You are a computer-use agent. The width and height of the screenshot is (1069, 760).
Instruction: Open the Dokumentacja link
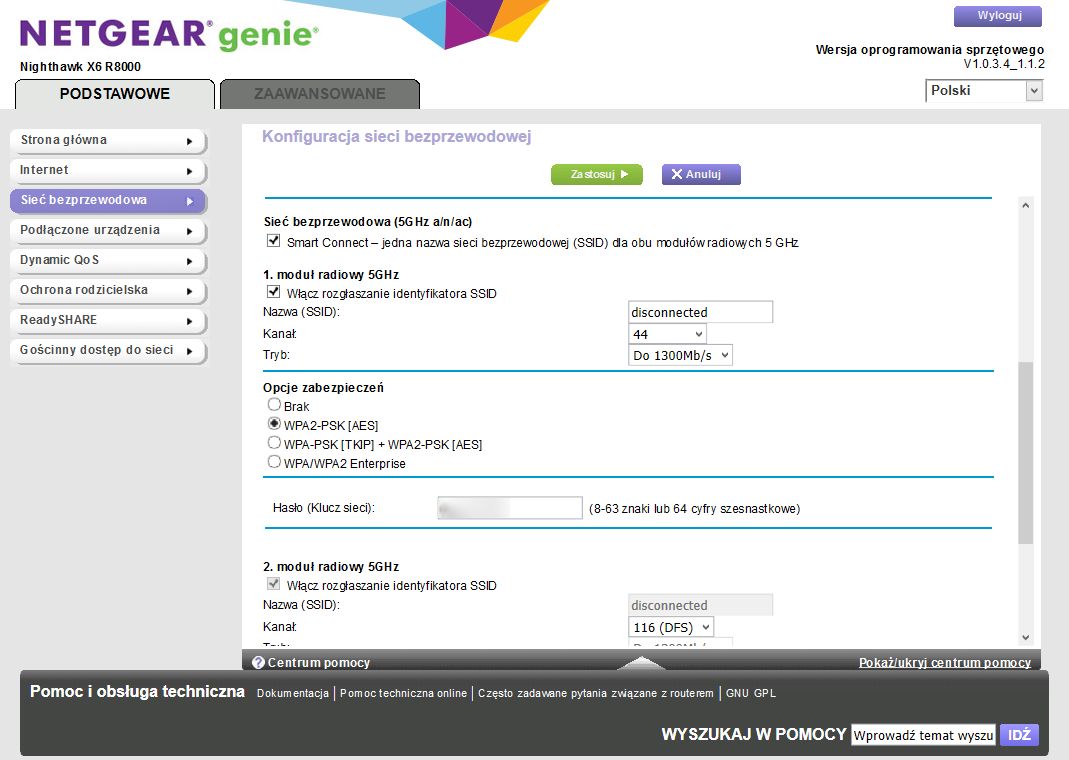(292, 693)
